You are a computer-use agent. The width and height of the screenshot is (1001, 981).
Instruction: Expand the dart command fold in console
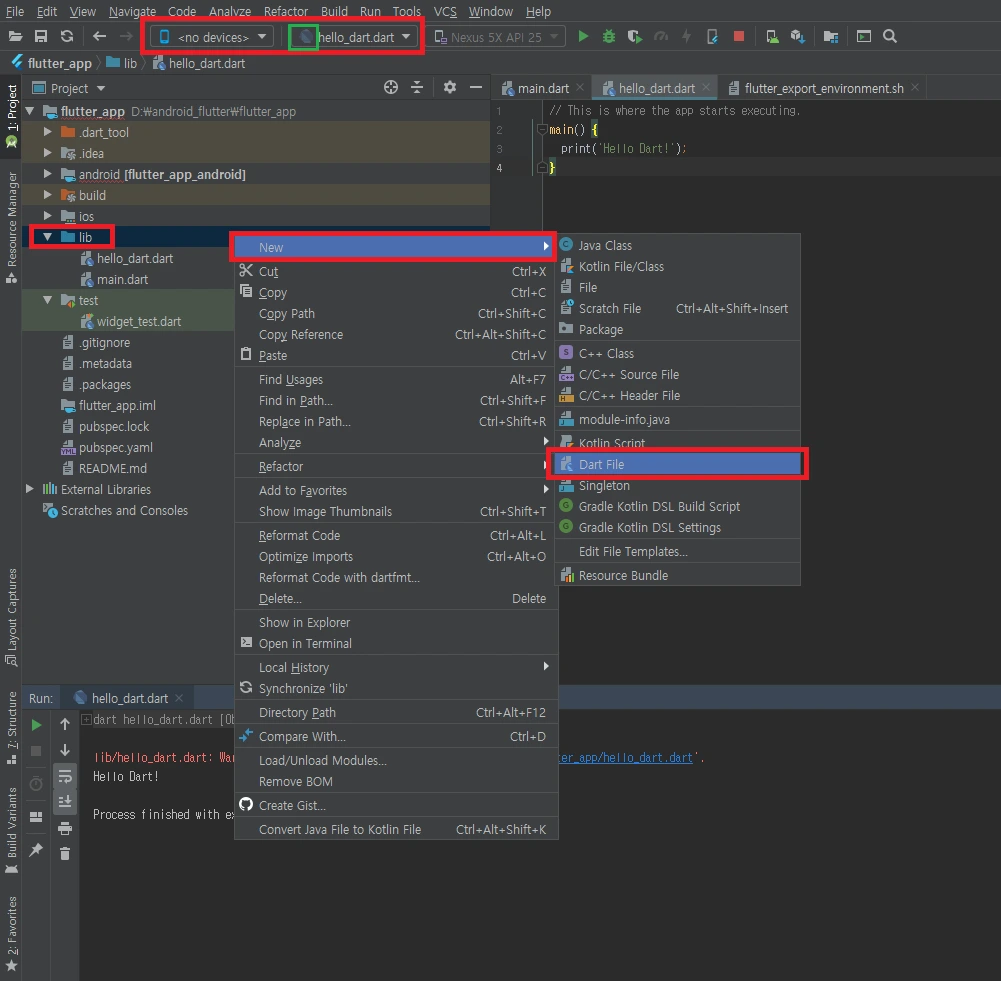point(86,719)
